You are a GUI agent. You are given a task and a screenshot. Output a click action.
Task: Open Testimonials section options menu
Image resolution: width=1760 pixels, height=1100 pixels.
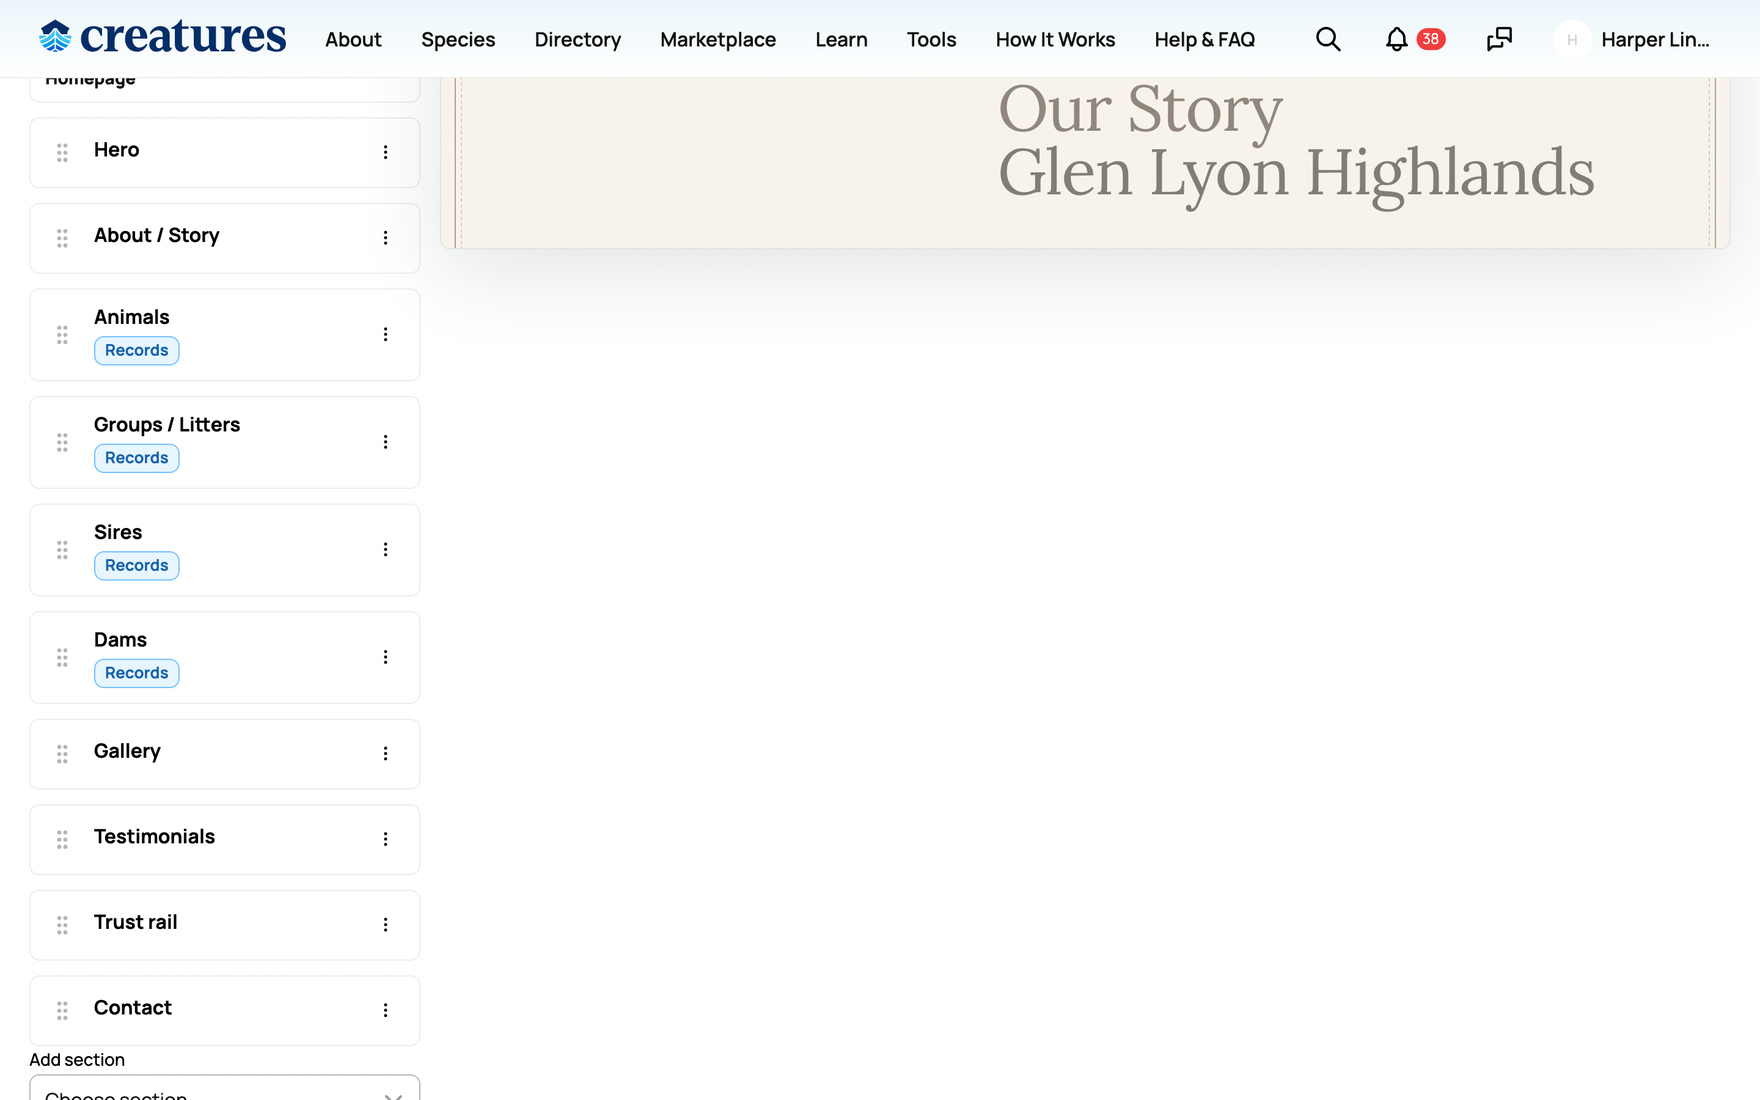pyautogui.click(x=385, y=839)
